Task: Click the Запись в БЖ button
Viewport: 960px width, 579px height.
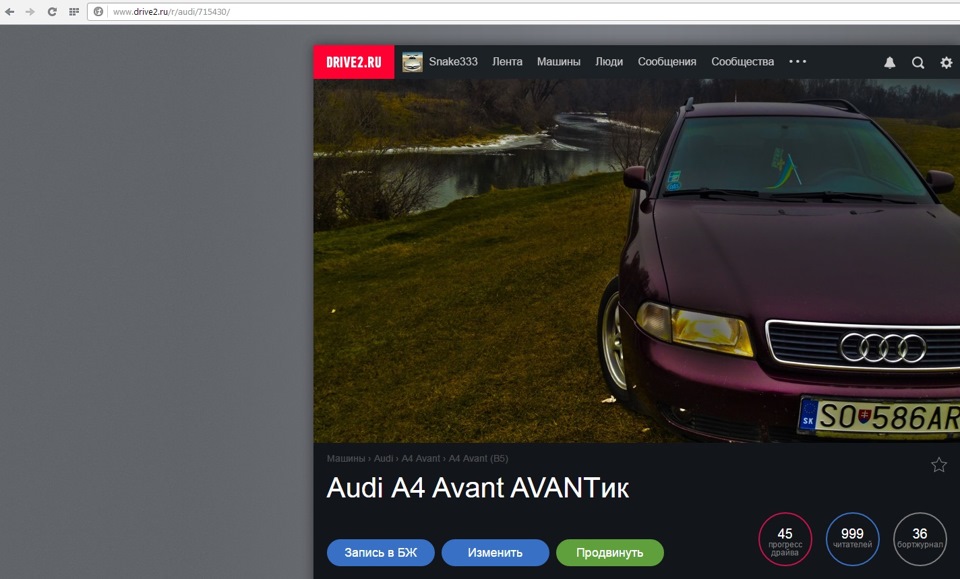Action: [381, 553]
